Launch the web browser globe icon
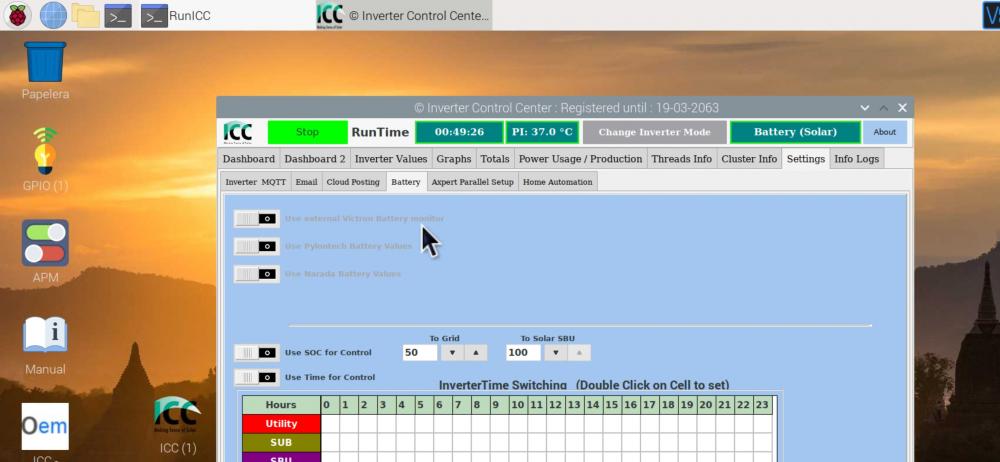Image resolution: width=1000 pixels, height=462 pixels. tap(53, 15)
